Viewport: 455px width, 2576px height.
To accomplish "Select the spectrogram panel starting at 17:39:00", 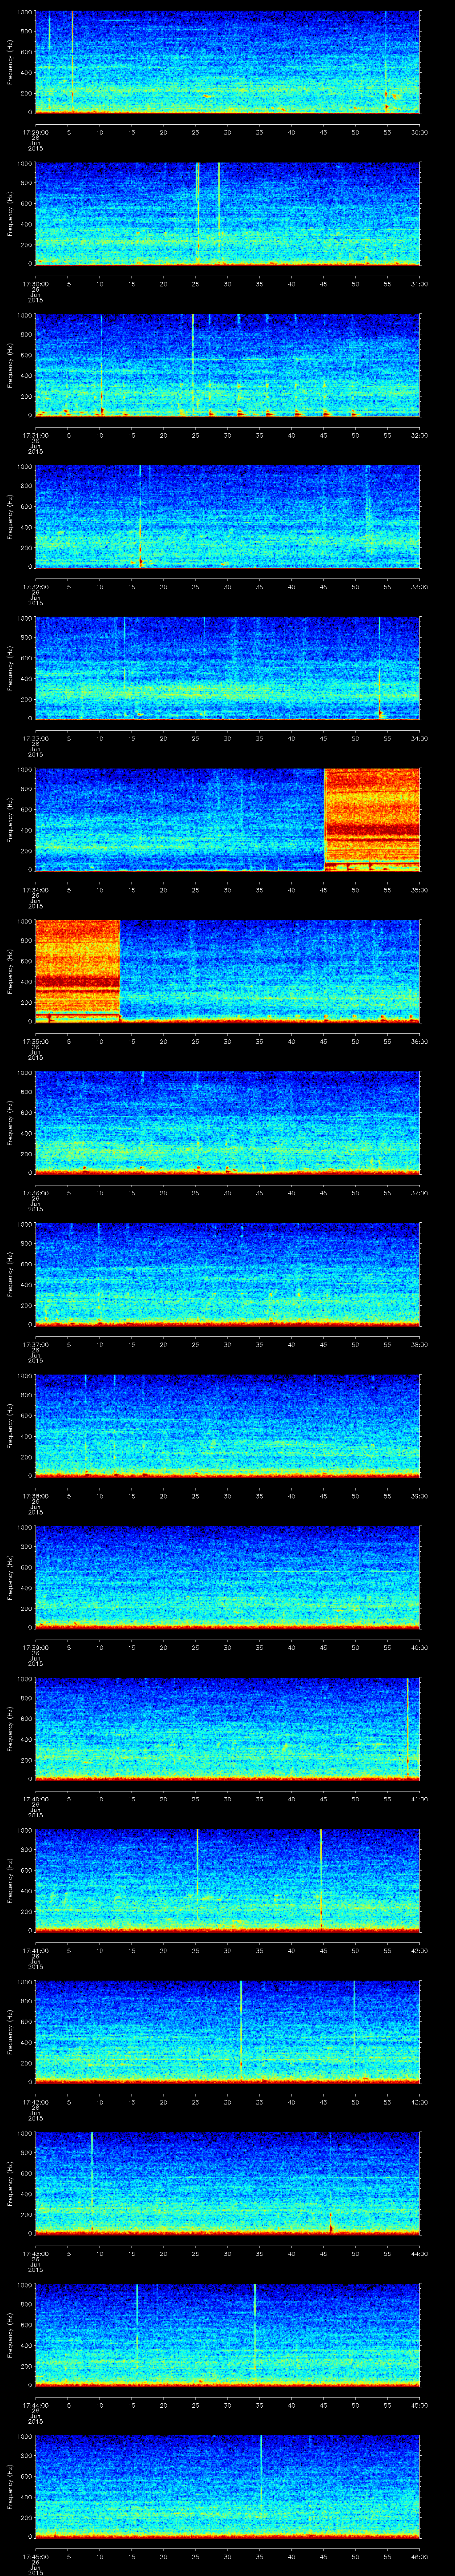I will [x=228, y=1578].
